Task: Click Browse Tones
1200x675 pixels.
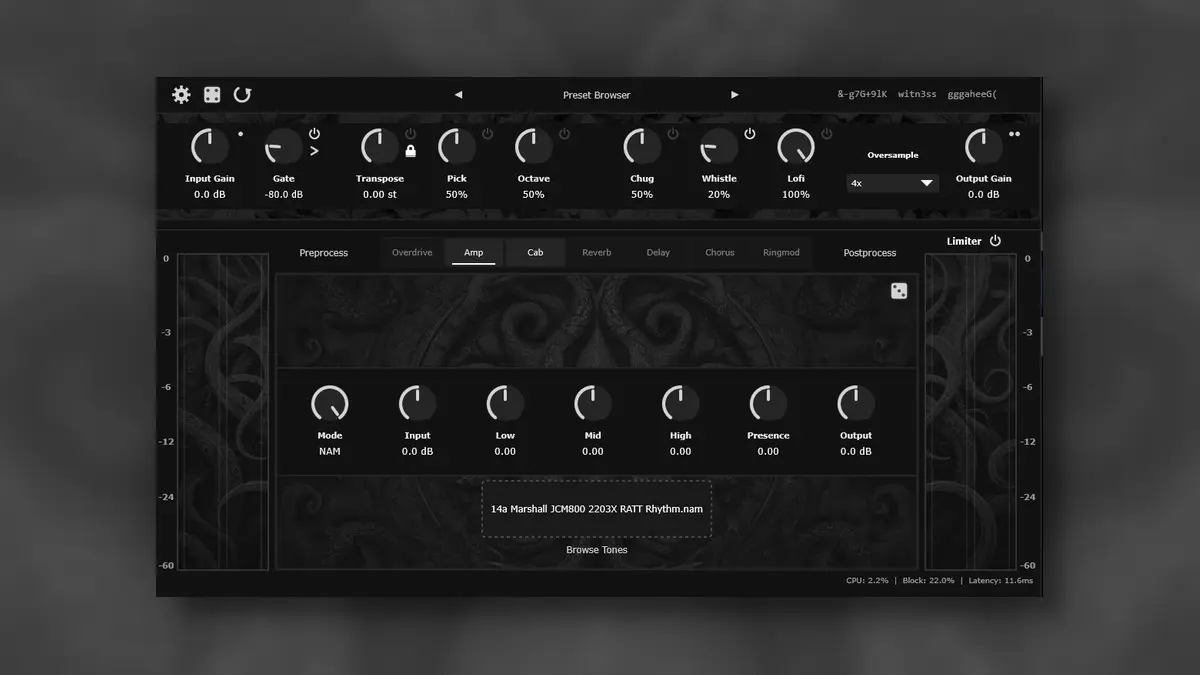Action: (x=597, y=550)
